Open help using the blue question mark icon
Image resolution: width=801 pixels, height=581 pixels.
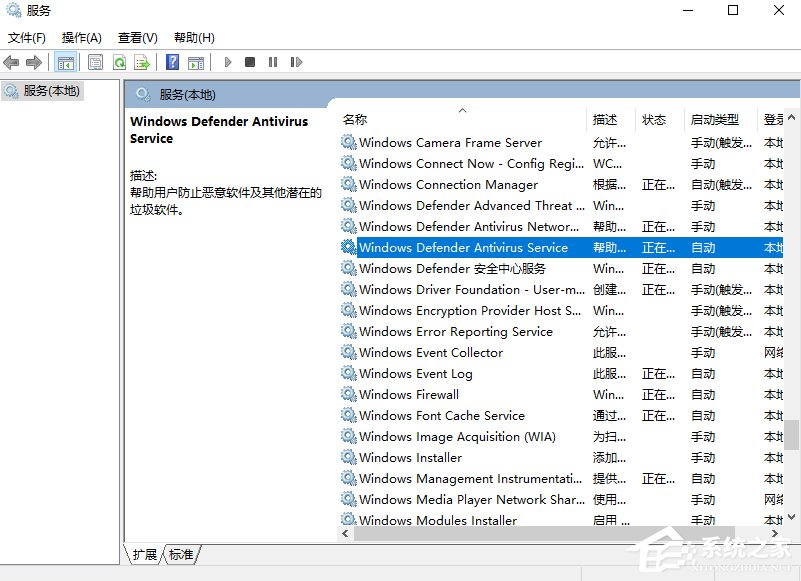(x=173, y=61)
